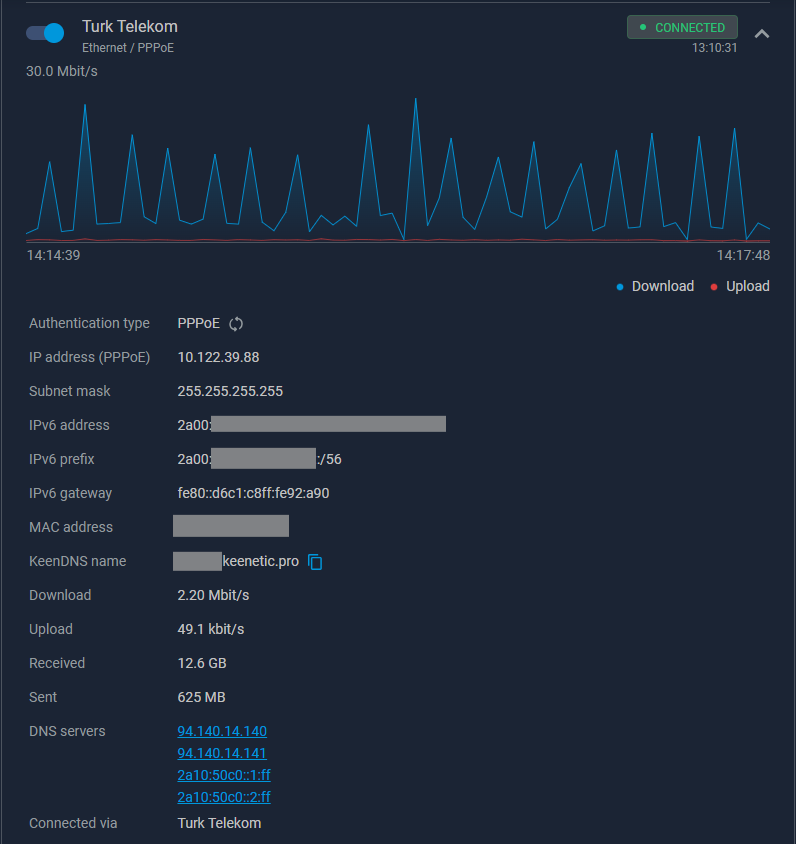Image resolution: width=796 pixels, height=844 pixels.
Task: Collapse the Turk Telekom connection panel
Action: tap(762, 34)
